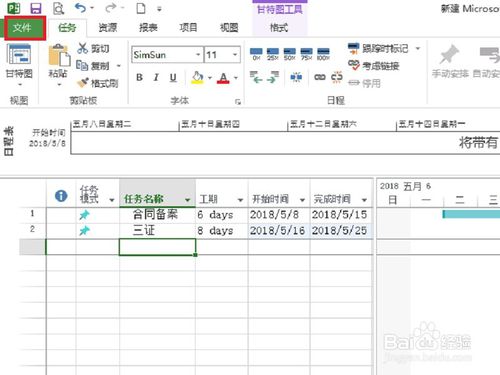500x375 pixels.
Task: Select the 2018/5/15 finish date cell
Action: pyautogui.click(x=341, y=215)
